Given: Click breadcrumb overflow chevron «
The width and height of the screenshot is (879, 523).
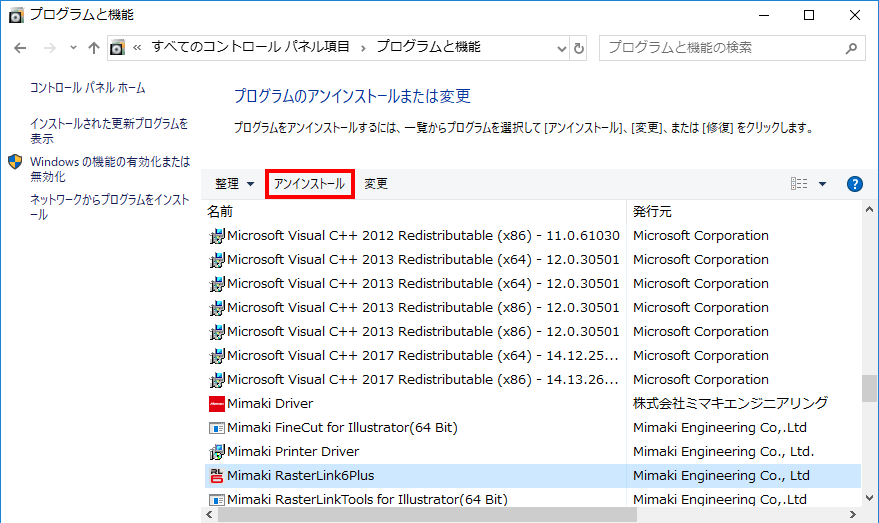Looking at the screenshot, I should tap(137, 48).
